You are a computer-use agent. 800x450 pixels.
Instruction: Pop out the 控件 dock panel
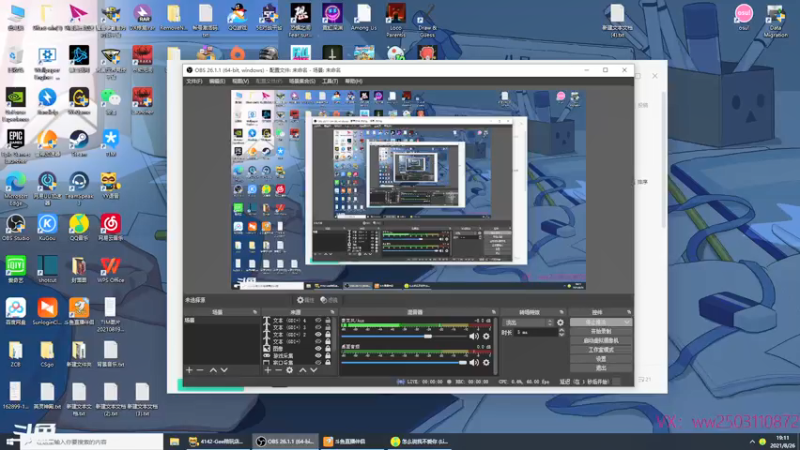pos(629,312)
